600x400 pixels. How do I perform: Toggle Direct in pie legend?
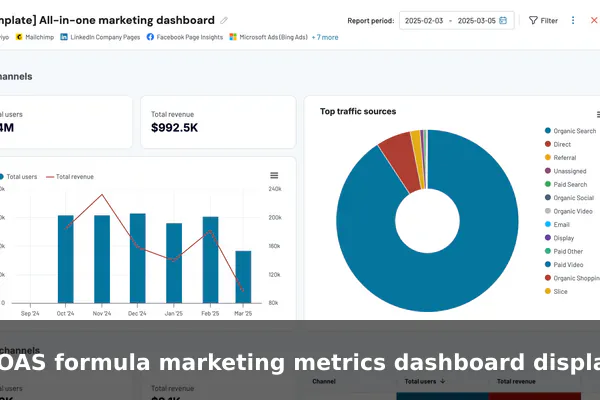click(558, 144)
